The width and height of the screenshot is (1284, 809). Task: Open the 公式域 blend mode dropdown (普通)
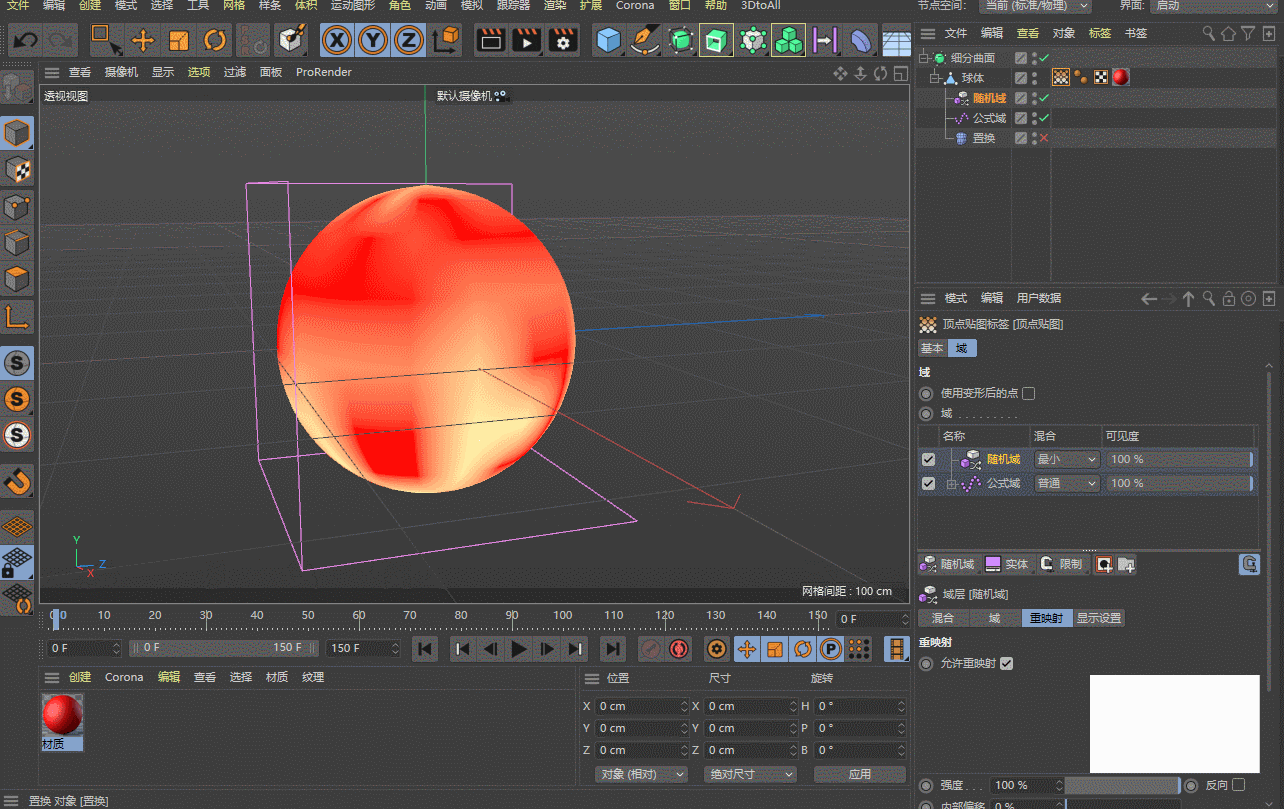(1066, 483)
